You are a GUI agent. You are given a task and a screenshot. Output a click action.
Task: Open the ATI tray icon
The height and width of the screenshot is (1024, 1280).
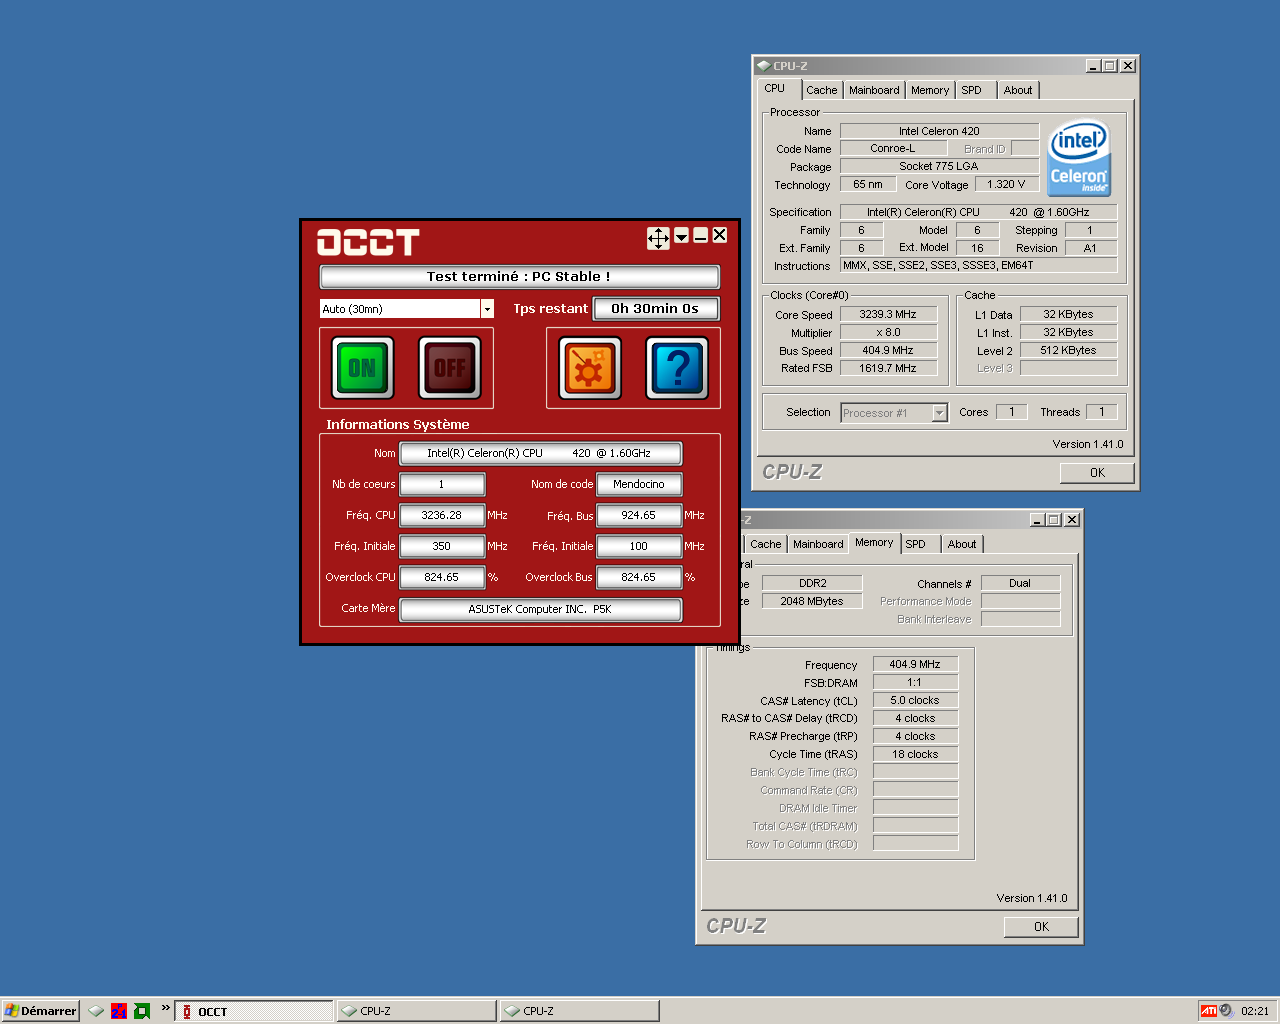(1209, 1011)
